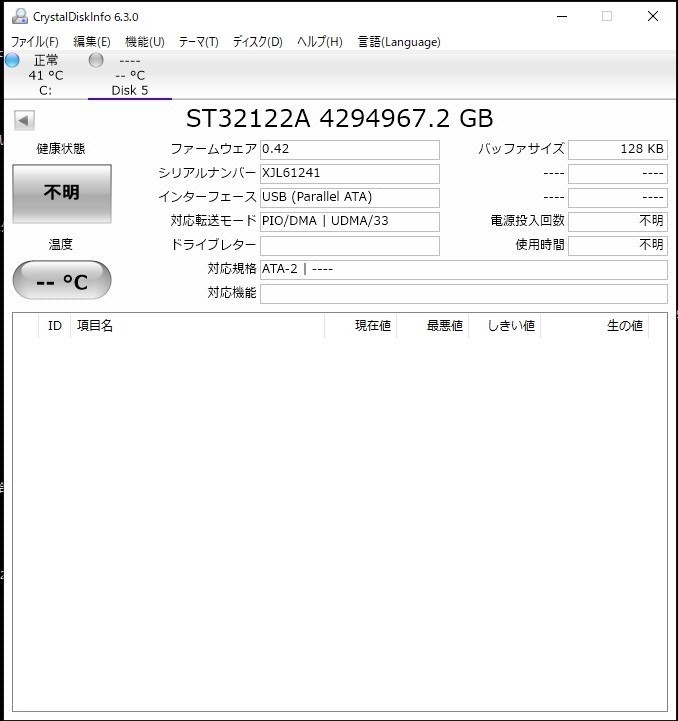Click the しきい値 column header
This screenshot has width=678, height=721.
pos(505,326)
